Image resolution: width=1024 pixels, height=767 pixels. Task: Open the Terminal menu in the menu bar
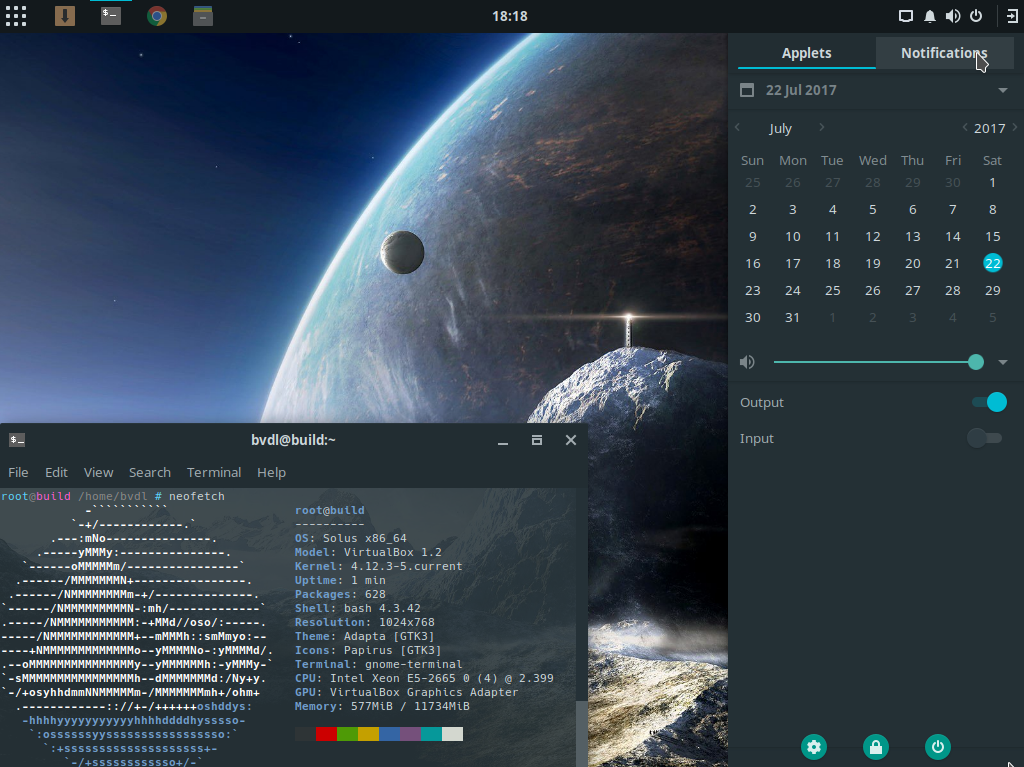(214, 472)
